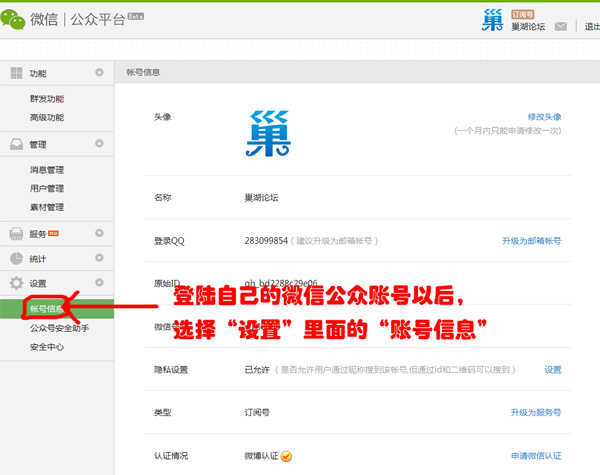Click the 帐号信息 page heading
The height and width of the screenshot is (475, 600).
pyautogui.click(x=143, y=72)
